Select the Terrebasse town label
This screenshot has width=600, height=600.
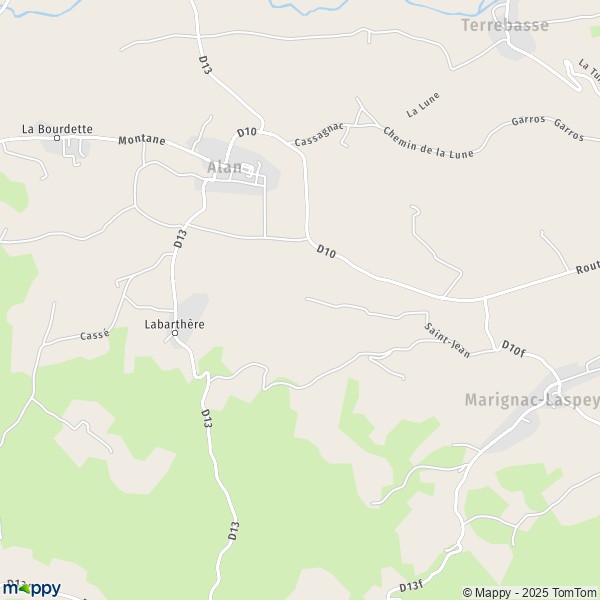505,25
